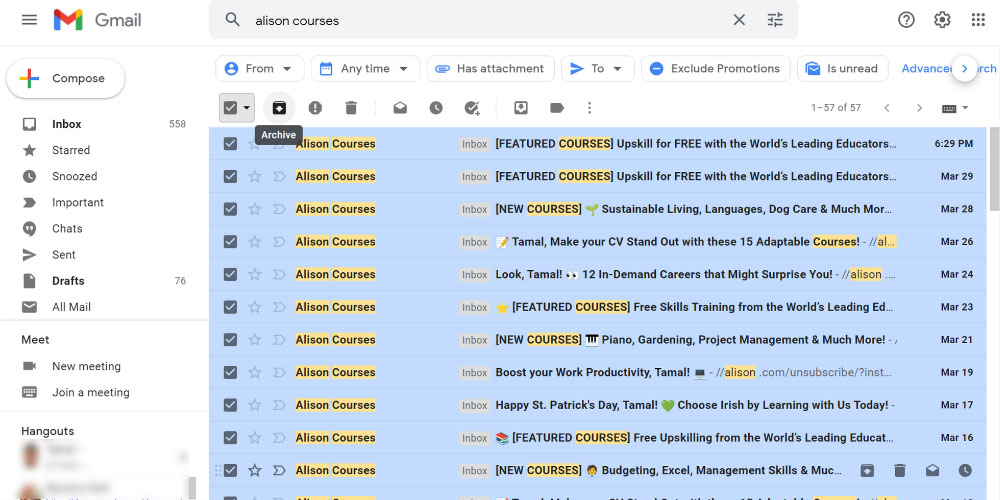This screenshot has width=1000, height=500.
Task: Uncheck the St. Patrick's Day email checkbox
Action: click(230, 404)
